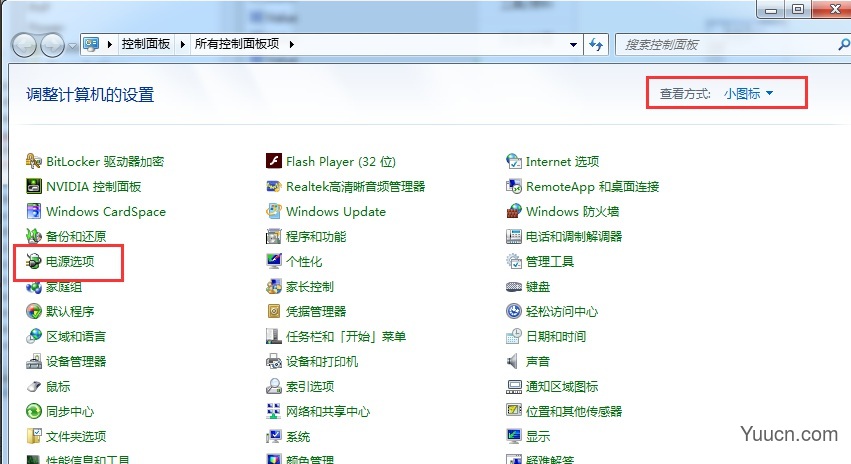Click the 日期和时间 icon
The image size is (851, 464).
513,336
